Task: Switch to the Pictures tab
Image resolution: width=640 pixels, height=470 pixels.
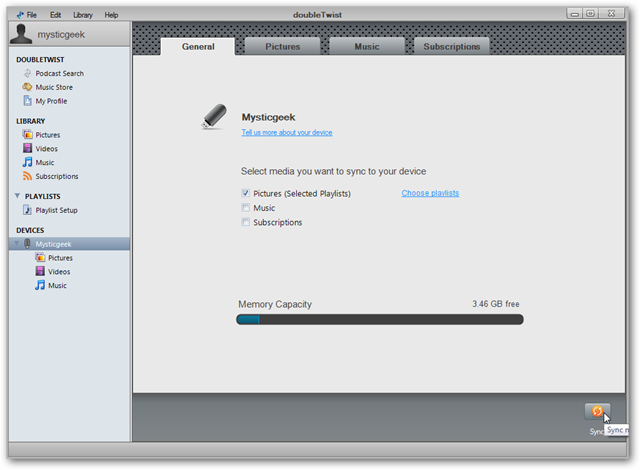Action: (282, 47)
